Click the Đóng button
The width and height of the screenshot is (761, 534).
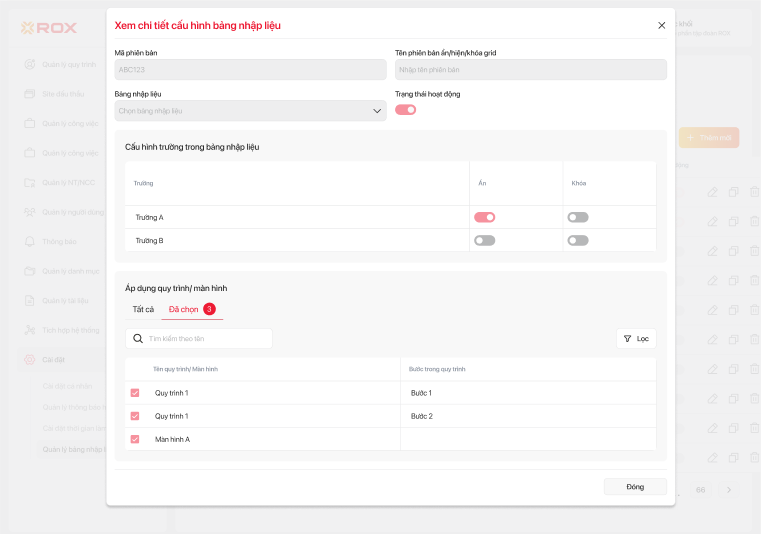pos(635,487)
